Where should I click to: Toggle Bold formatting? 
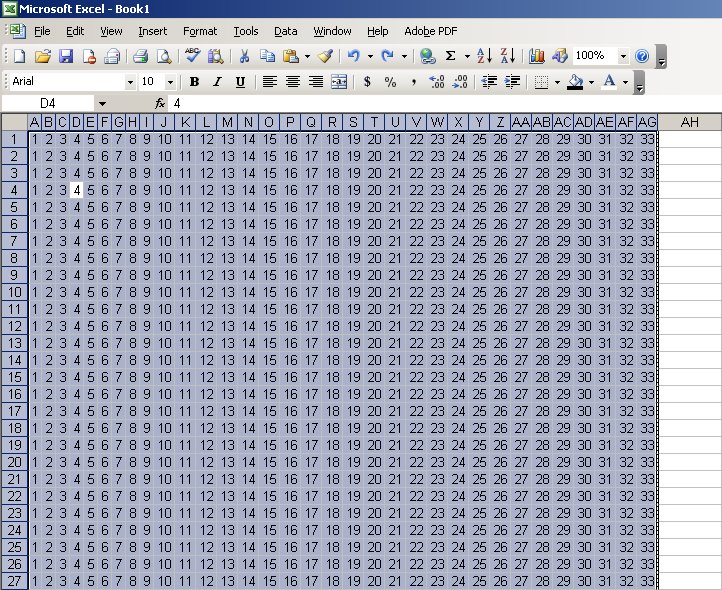click(x=194, y=82)
